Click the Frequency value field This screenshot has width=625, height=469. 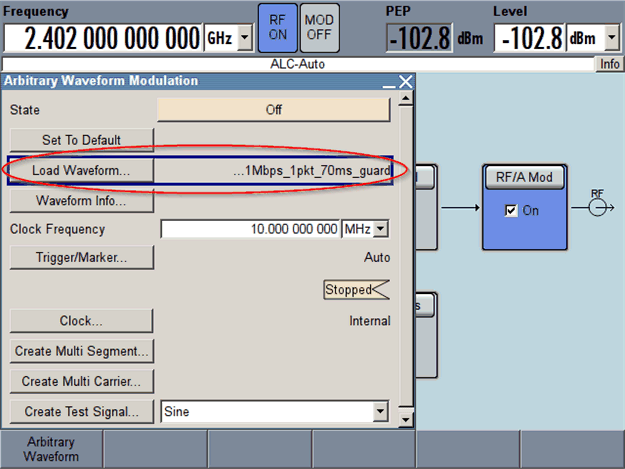coord(103,38)
